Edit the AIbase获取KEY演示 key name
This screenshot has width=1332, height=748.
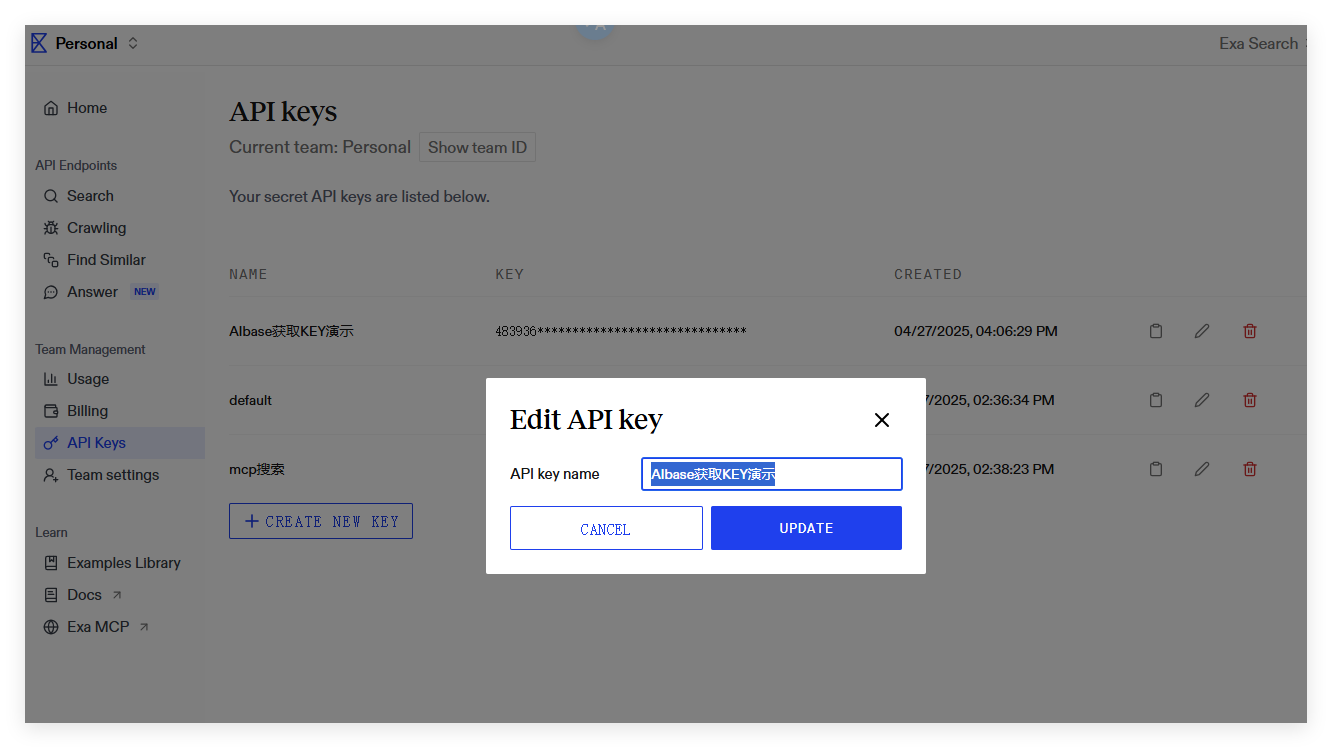tap(1202, 331)
